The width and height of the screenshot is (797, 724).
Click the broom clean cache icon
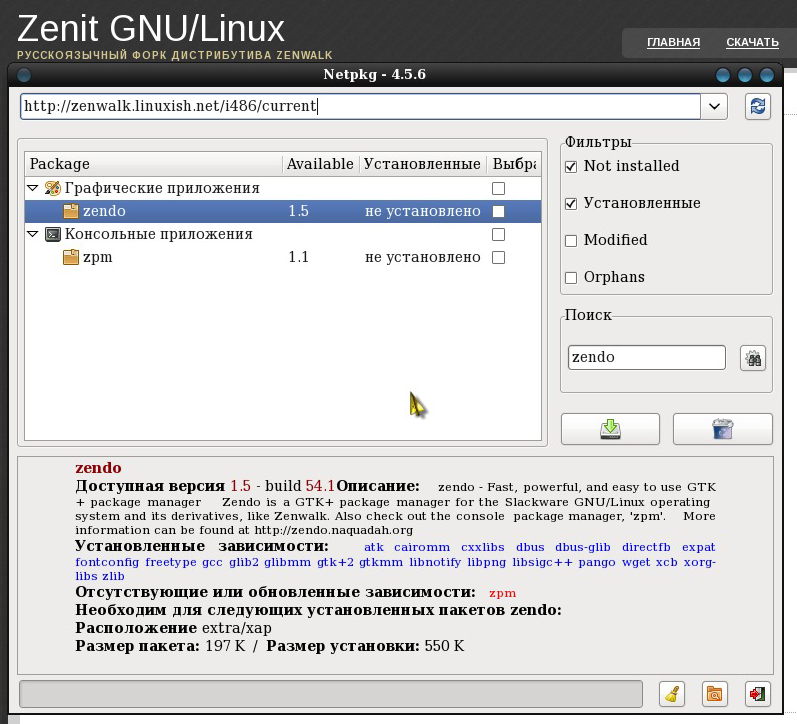click(x=671, y=694)
